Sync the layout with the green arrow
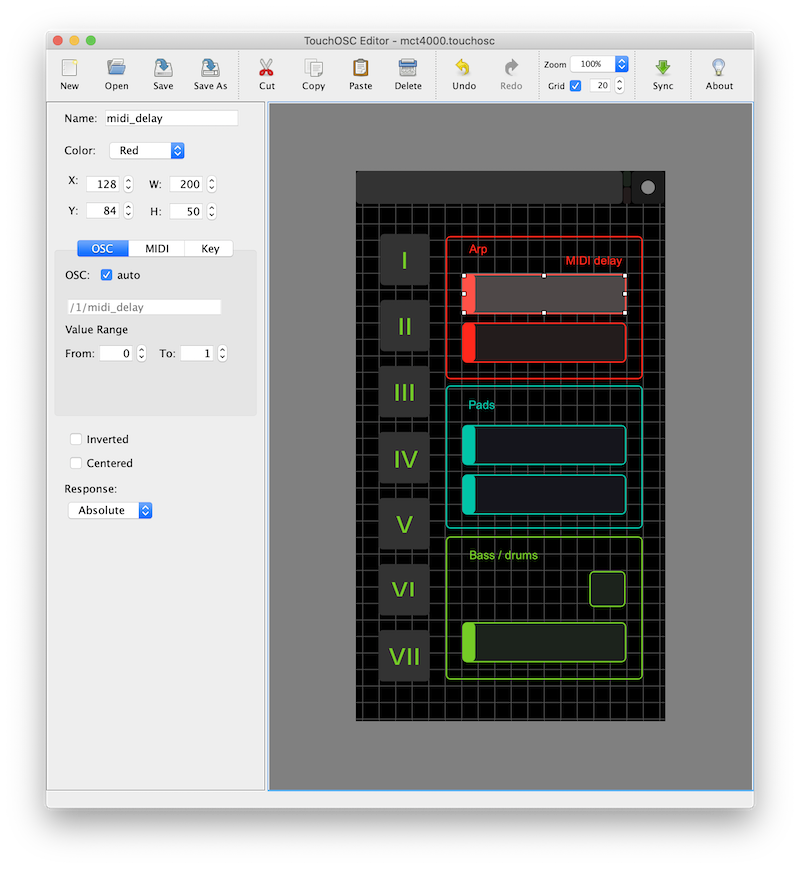Viewport: 800px width, 869px height. (x=663, y=68)
